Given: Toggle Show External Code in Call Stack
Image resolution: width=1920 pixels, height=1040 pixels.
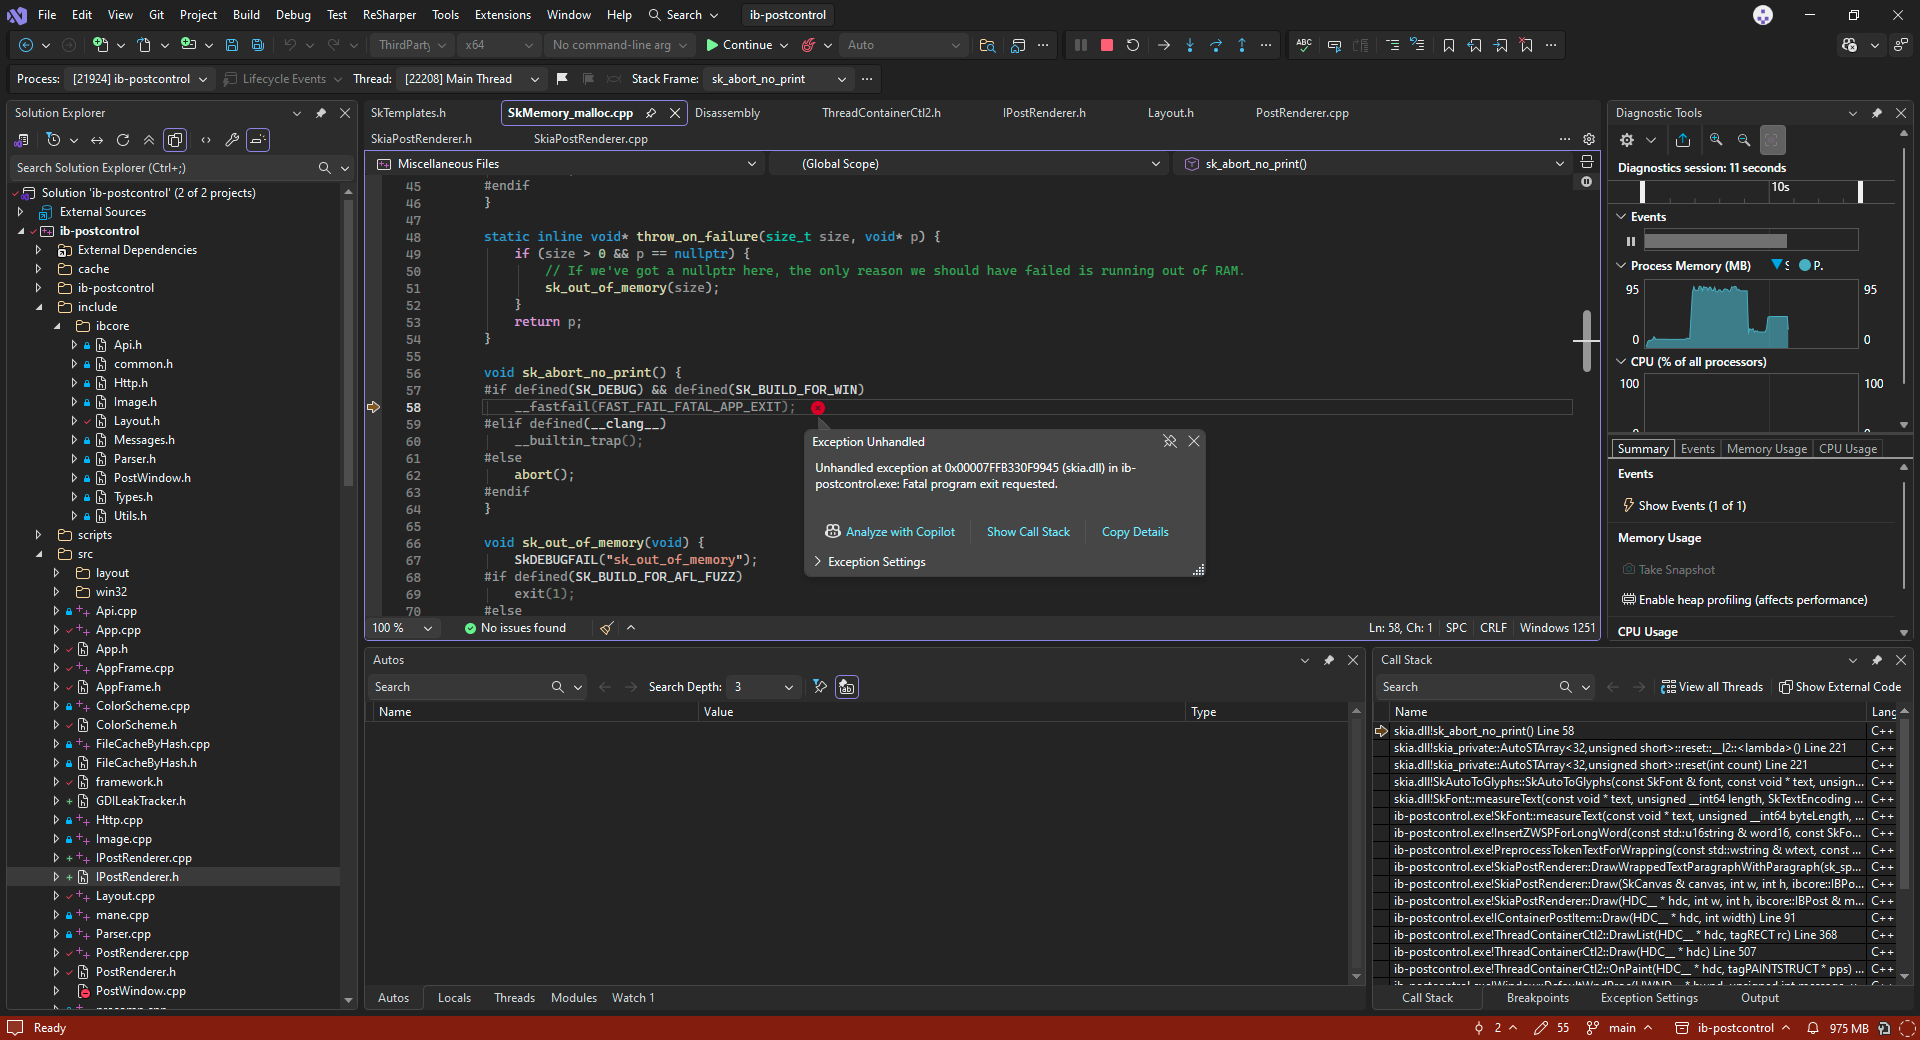Looking at the screenshot, I should tap(1840, 687).
